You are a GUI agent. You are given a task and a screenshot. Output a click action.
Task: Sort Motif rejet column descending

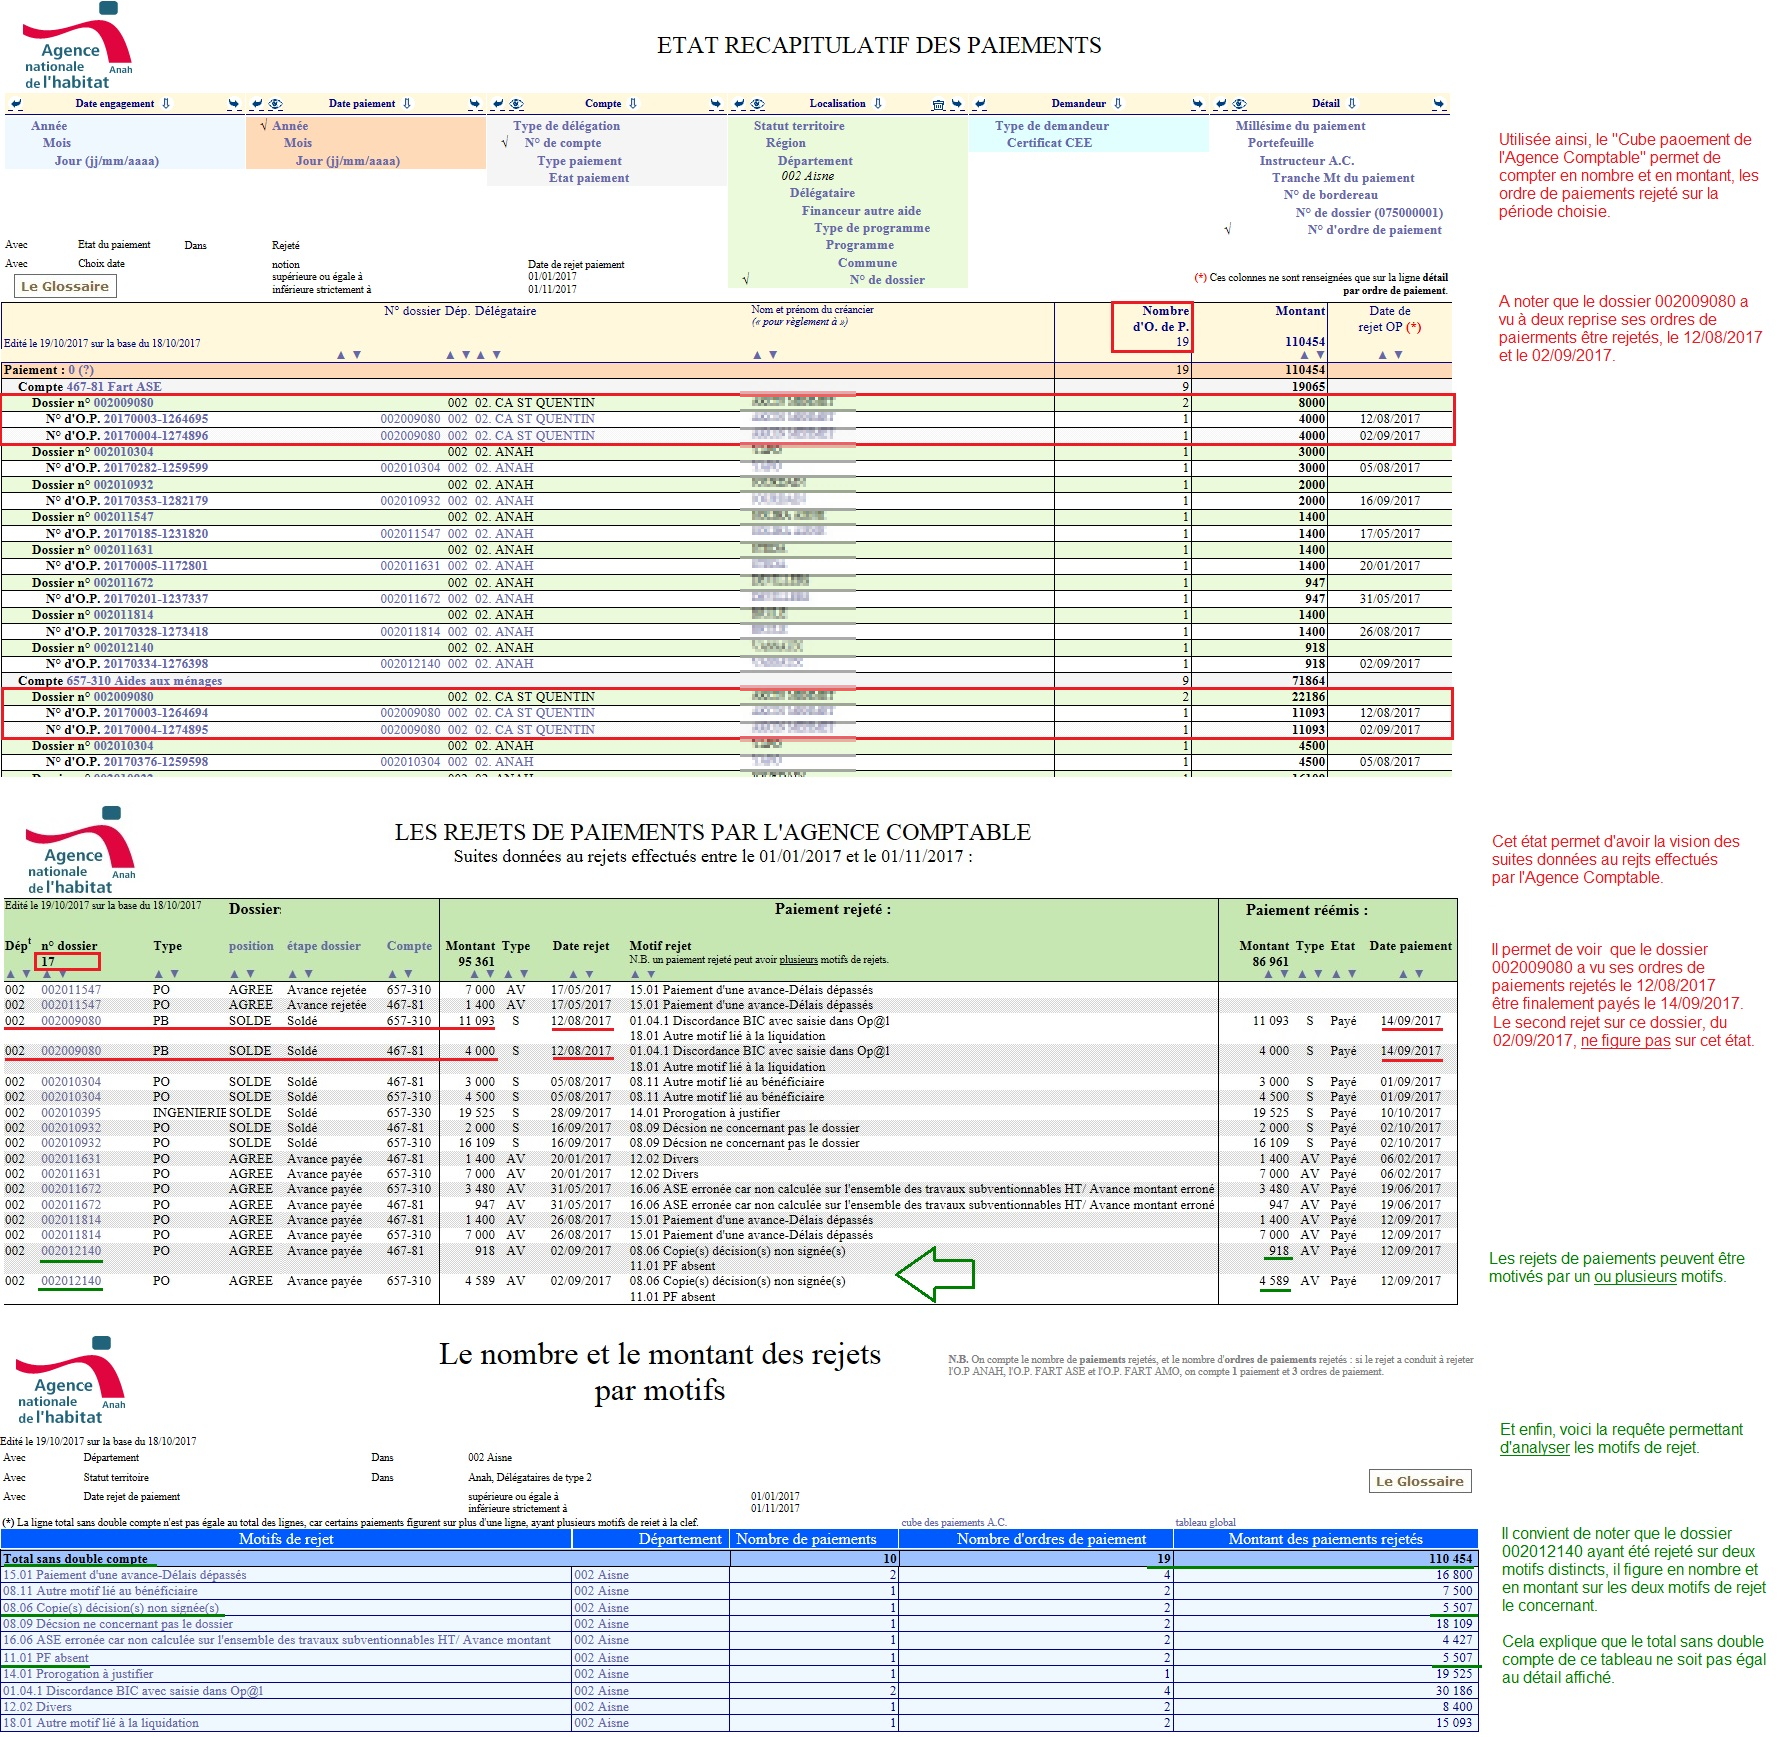(x=651, y=974)
